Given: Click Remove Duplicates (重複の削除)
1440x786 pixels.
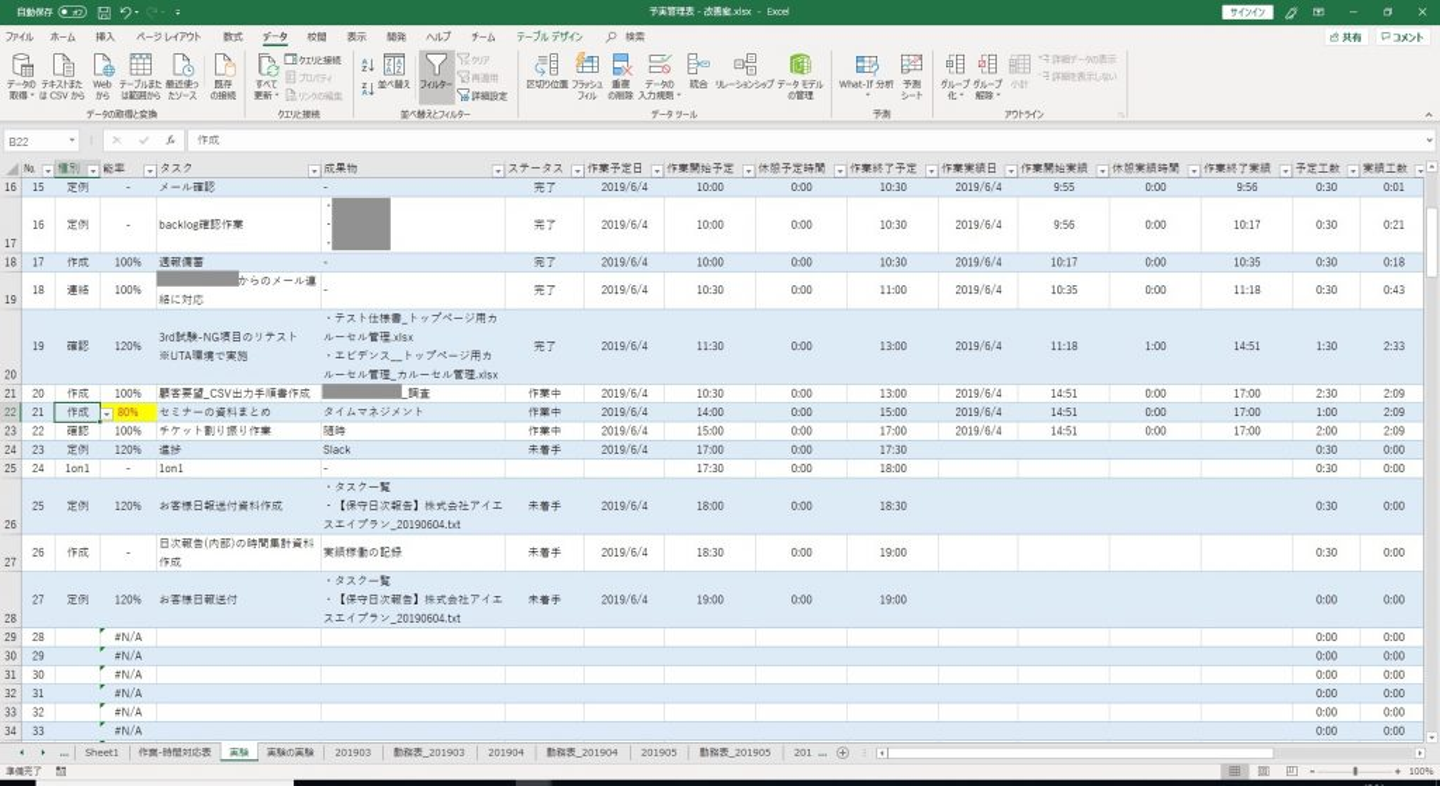Looking at the screenshot, I should (621, 77).
